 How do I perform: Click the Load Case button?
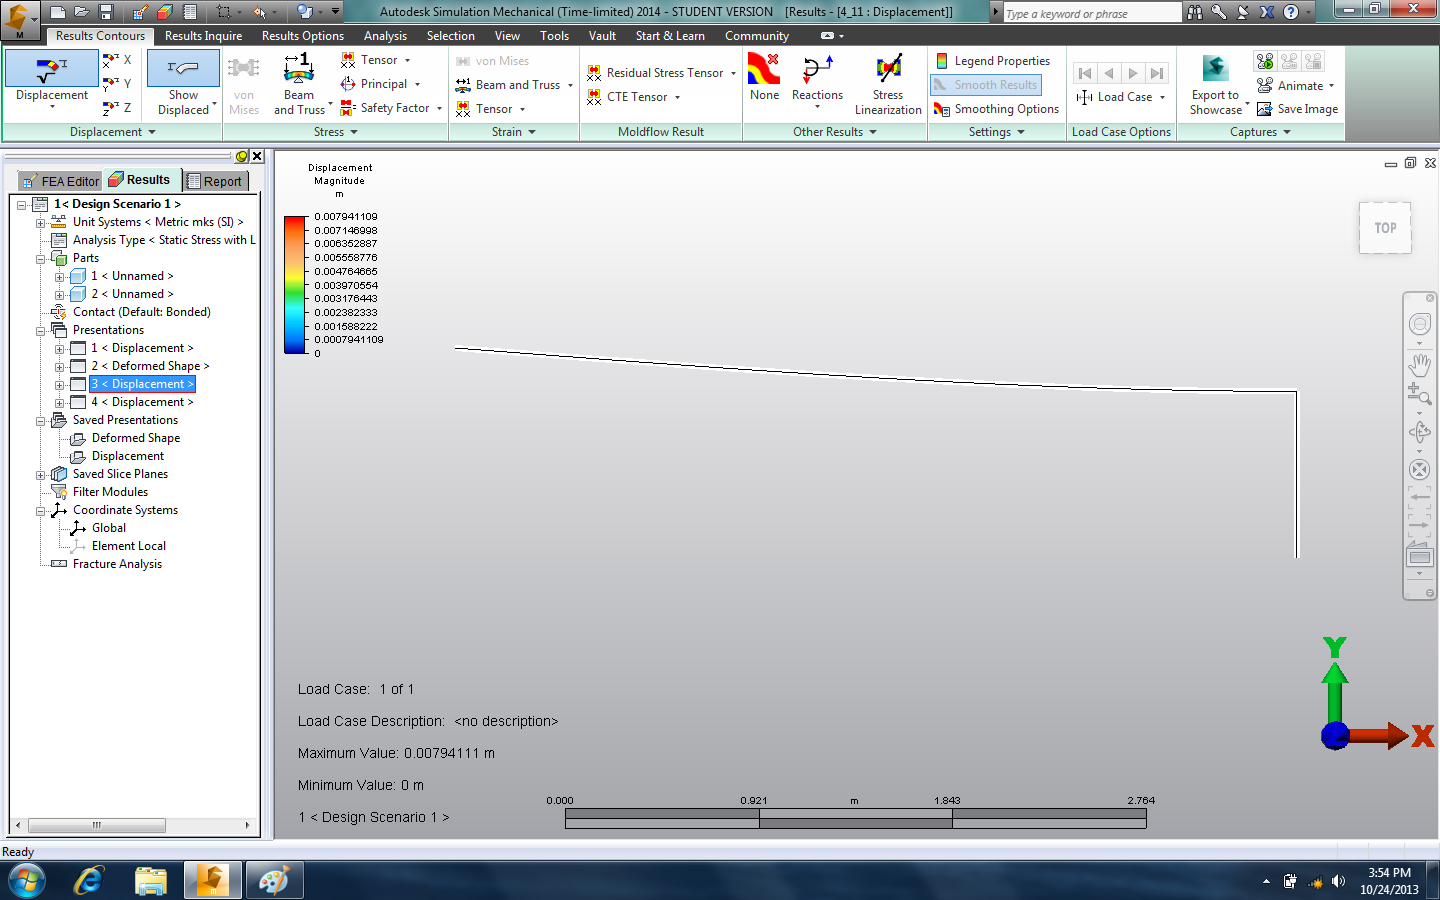pos(1120,97)
